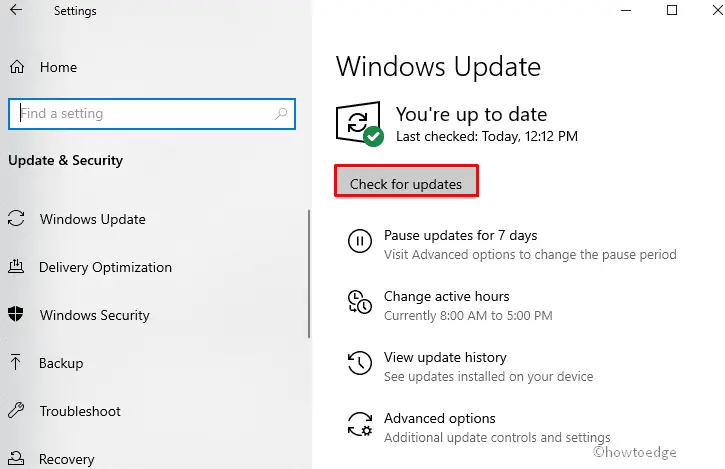Select Windows Update in the sidebar

coord(92,219)
